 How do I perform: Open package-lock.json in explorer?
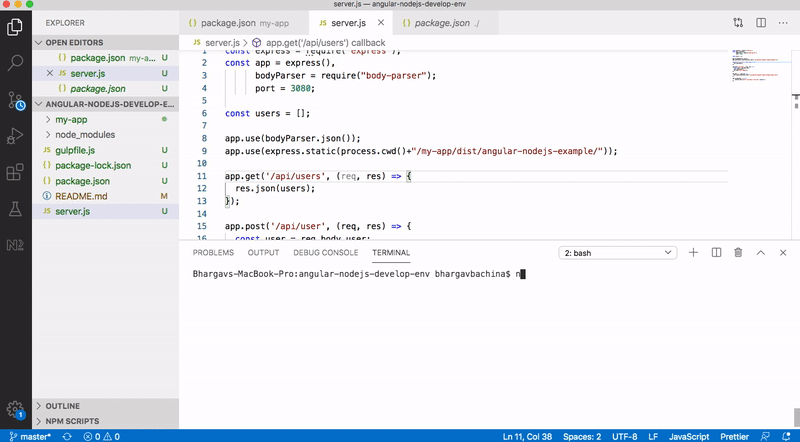[106, 165]
